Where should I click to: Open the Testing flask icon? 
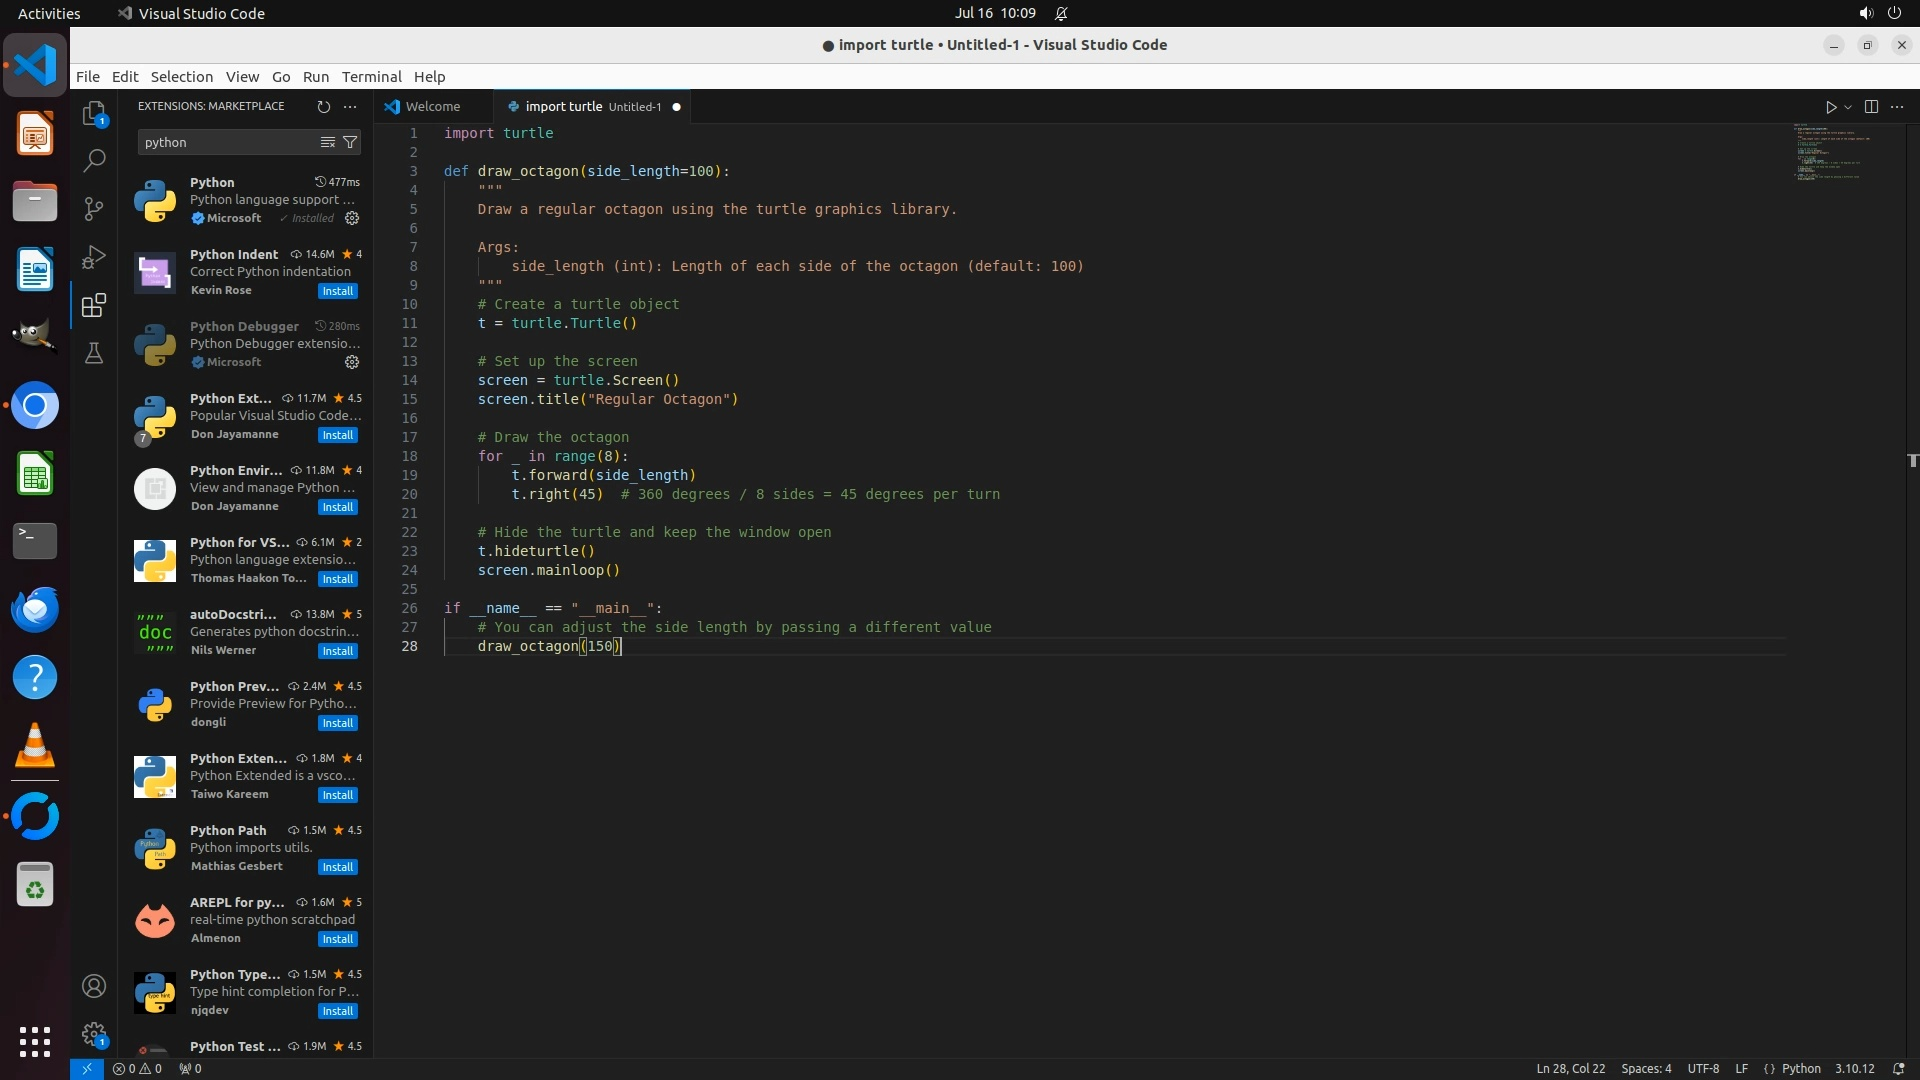pos(94,353)
